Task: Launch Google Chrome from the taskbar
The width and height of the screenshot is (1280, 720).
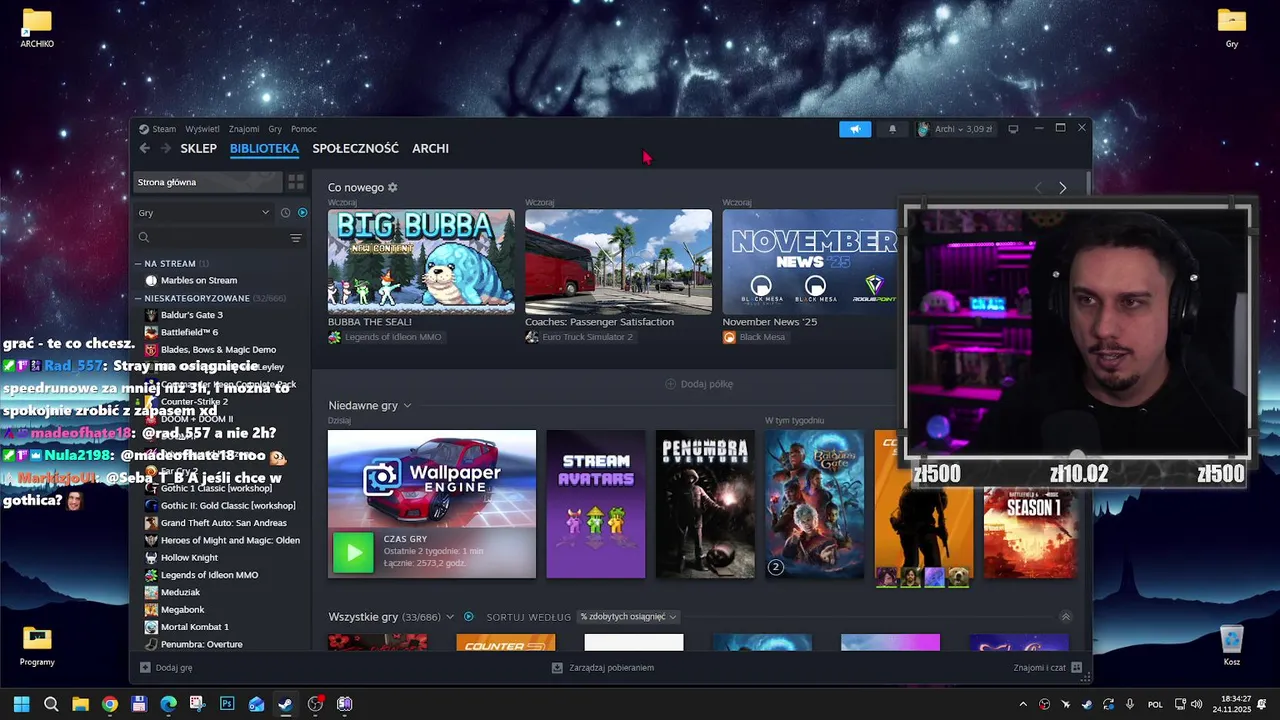Action: point(110,704)
